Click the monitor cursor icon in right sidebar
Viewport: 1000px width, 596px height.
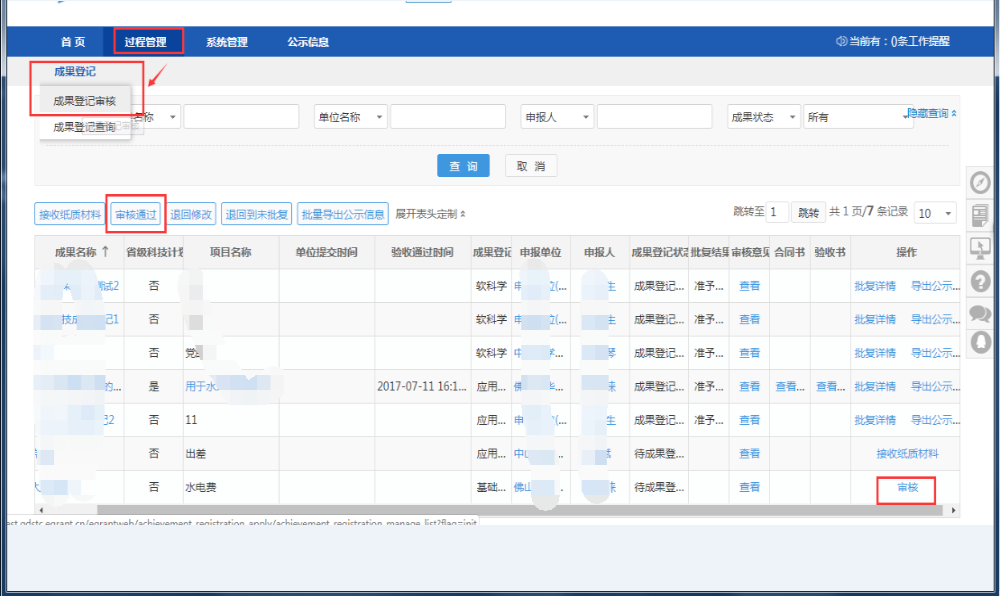980,248
